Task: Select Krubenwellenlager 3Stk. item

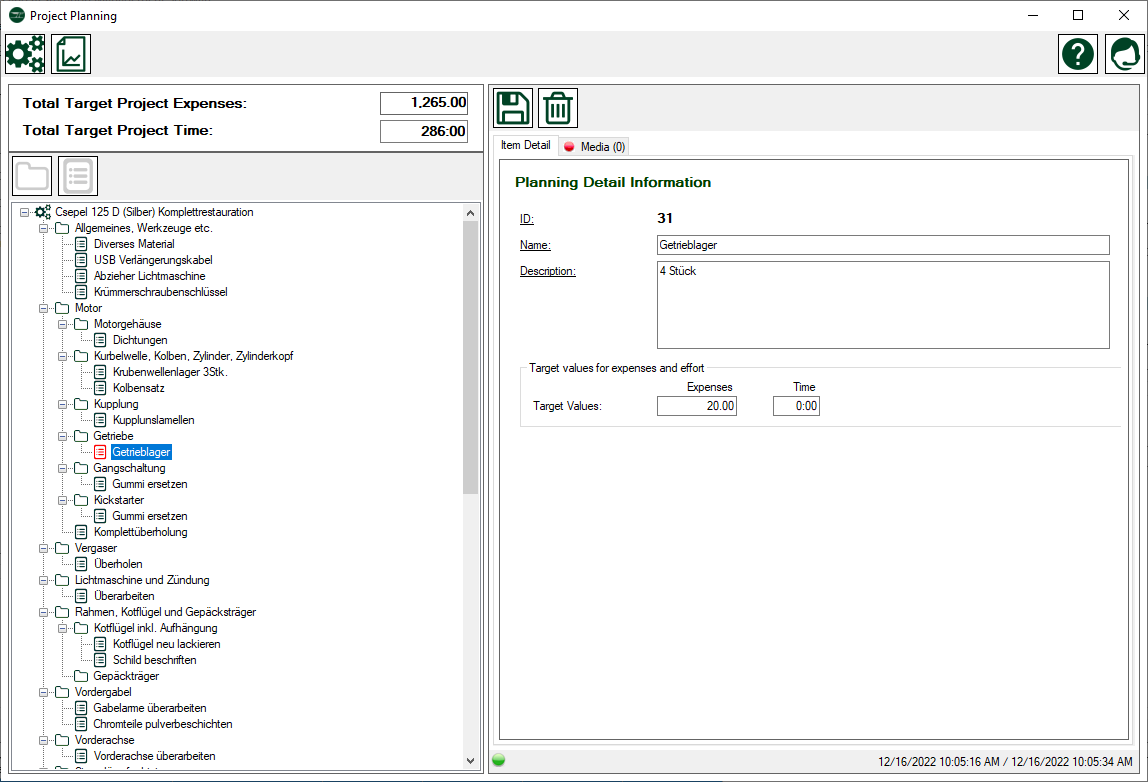Action: 170,372
